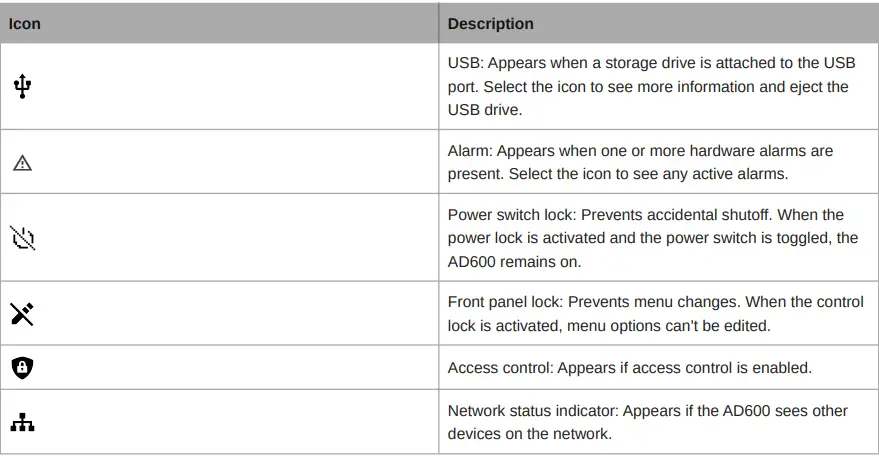The image size is (879, 456).
Task: Click the Icon column header
Action: [26, 23]
